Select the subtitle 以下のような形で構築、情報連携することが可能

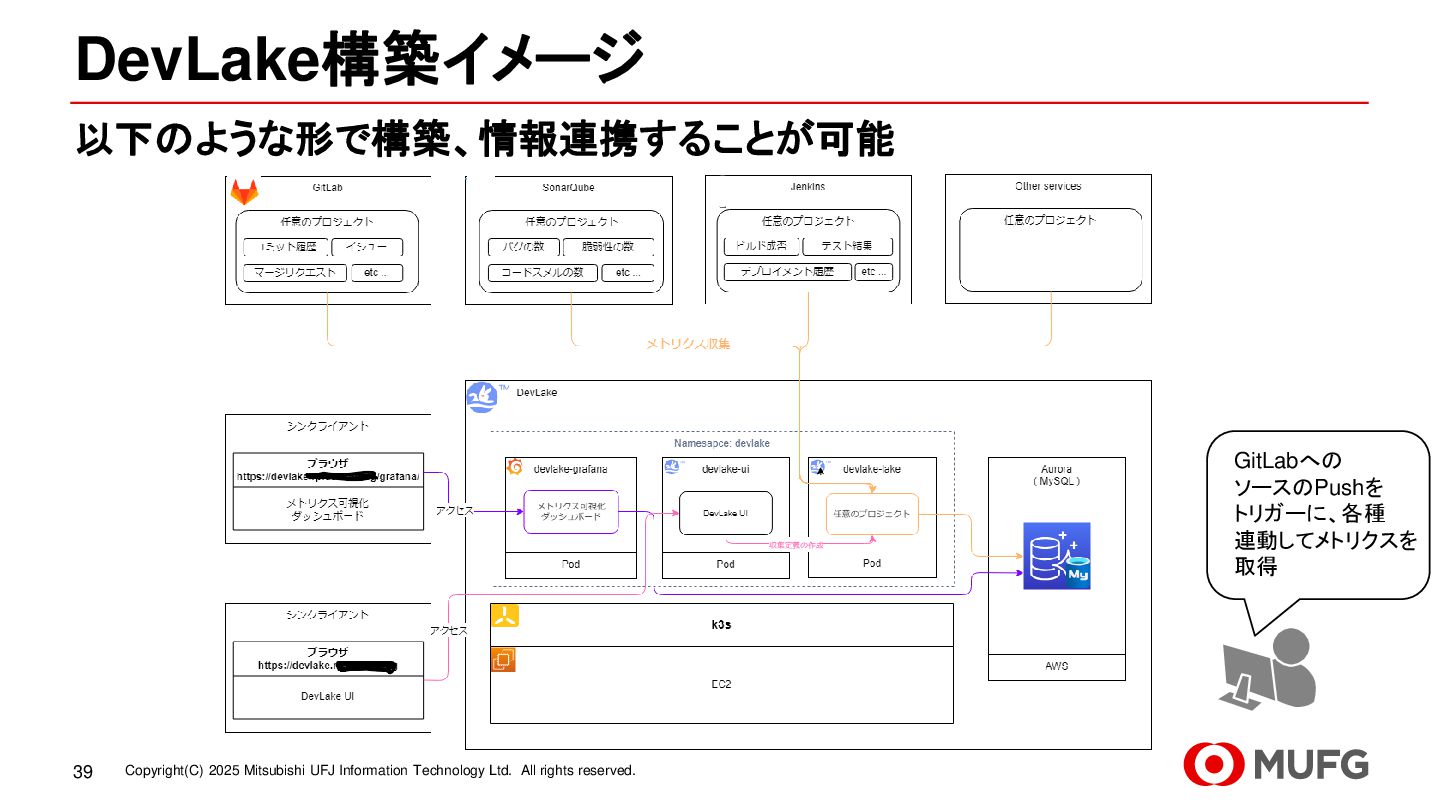coord(485,140)
